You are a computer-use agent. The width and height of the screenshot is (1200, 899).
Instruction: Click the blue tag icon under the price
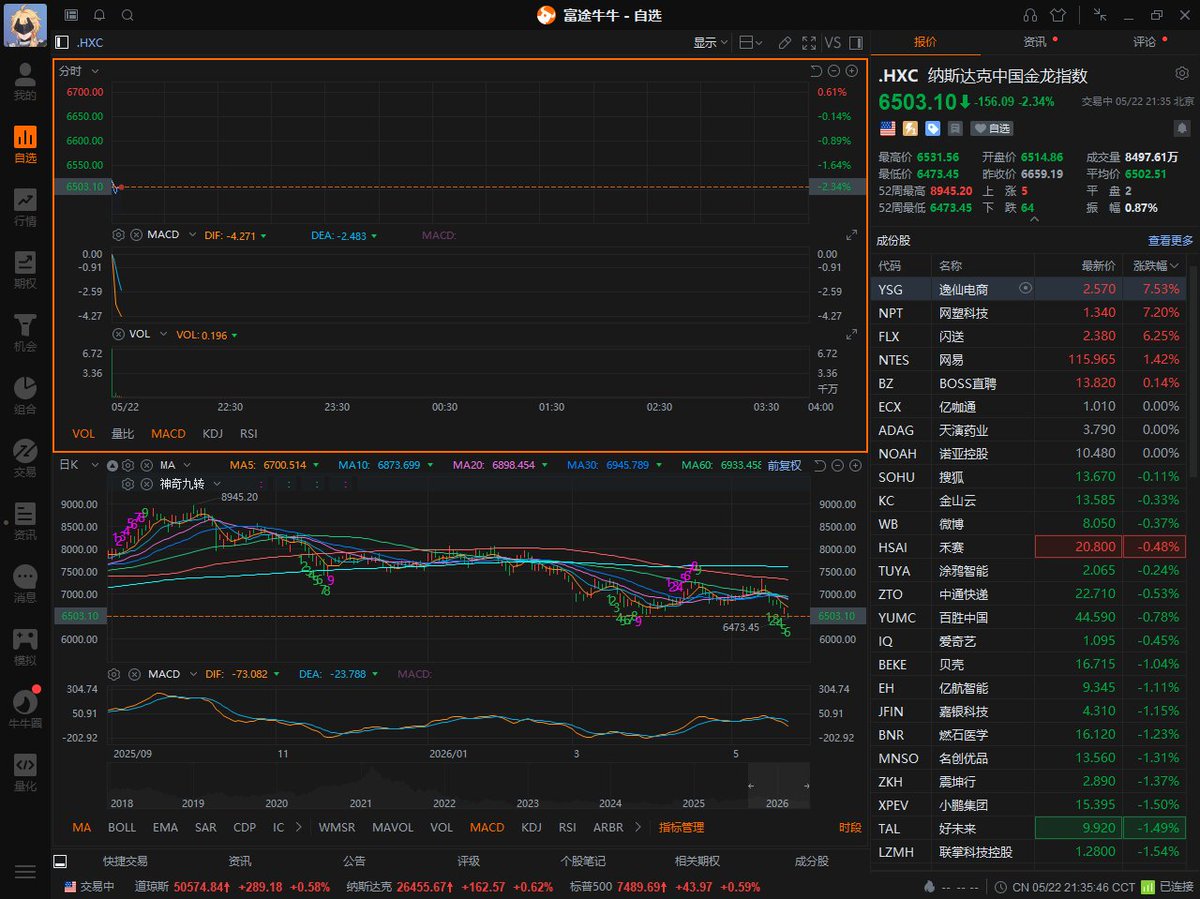932,128
